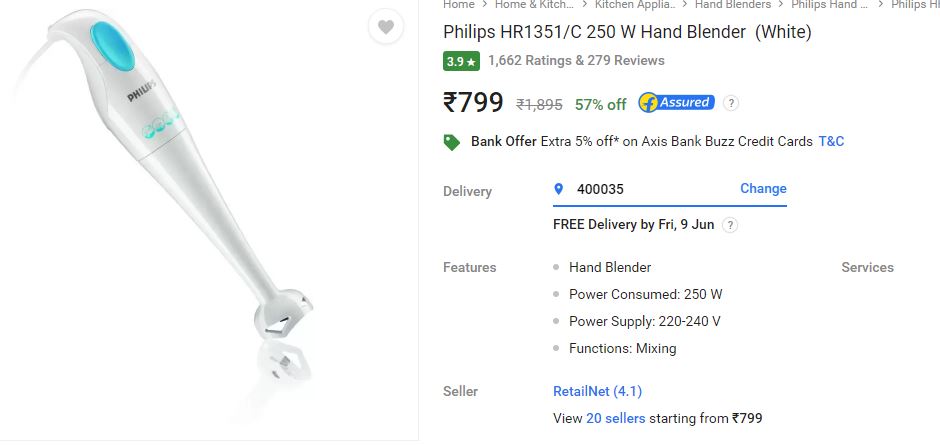Image resolution: width=940 pixels, height=445 pixels.
Task: Click the product title Philips HR1351/C
Action: click(627, 32)
